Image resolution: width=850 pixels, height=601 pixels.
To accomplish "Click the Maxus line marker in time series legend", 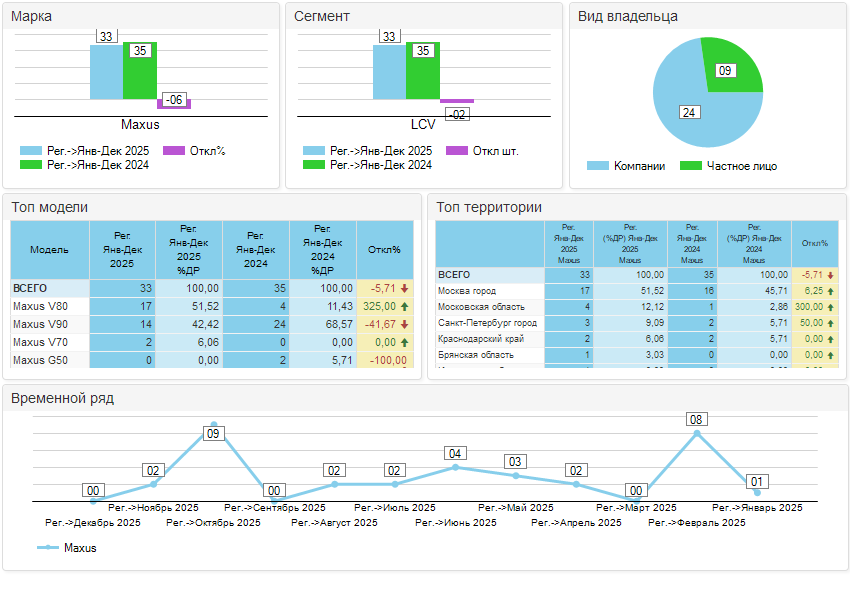I will click(x=48, y=548).
